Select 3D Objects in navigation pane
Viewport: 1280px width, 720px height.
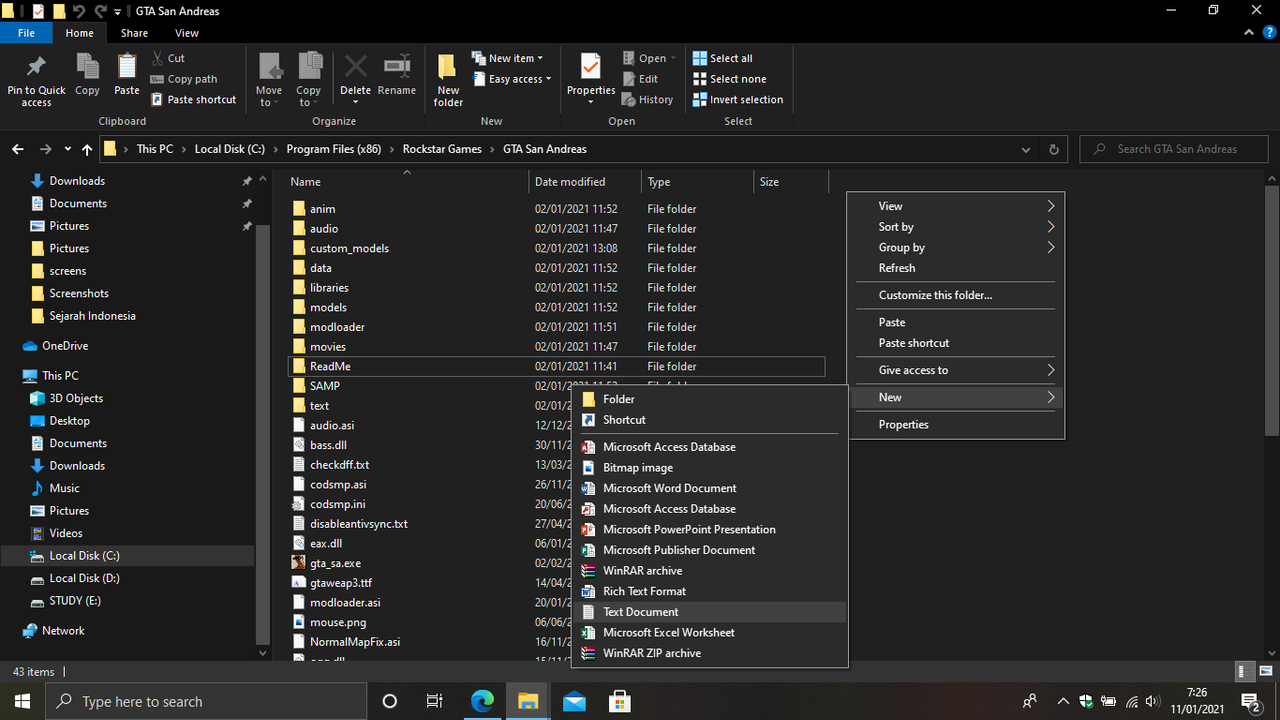pyautogui.click(x=76, y=398)
